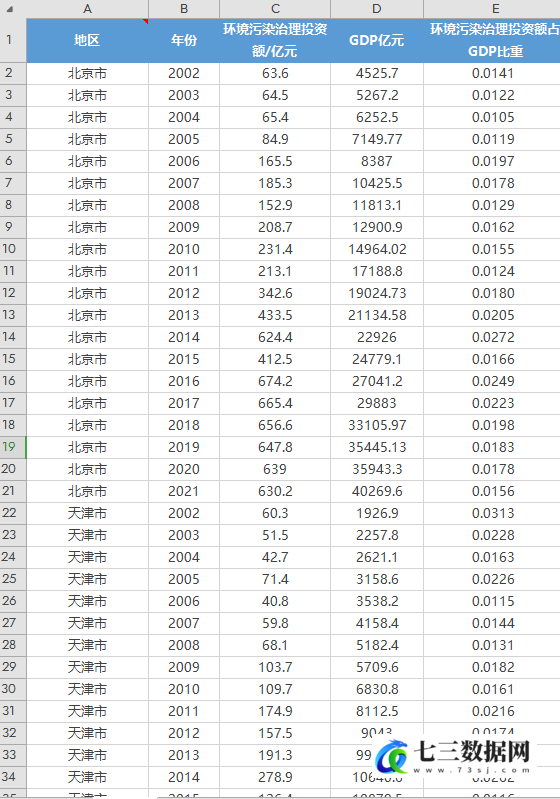Select ratio cell 0.0197
This screenshot has width=560, height=799.
(492, 162)
